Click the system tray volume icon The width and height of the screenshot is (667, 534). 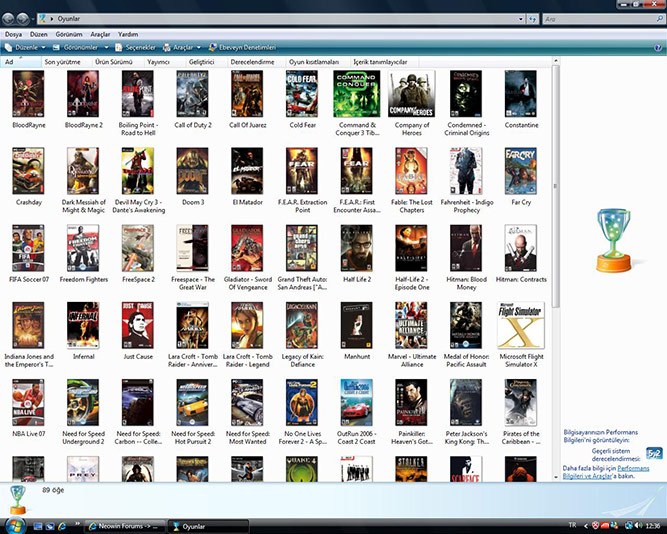point(638,526)
